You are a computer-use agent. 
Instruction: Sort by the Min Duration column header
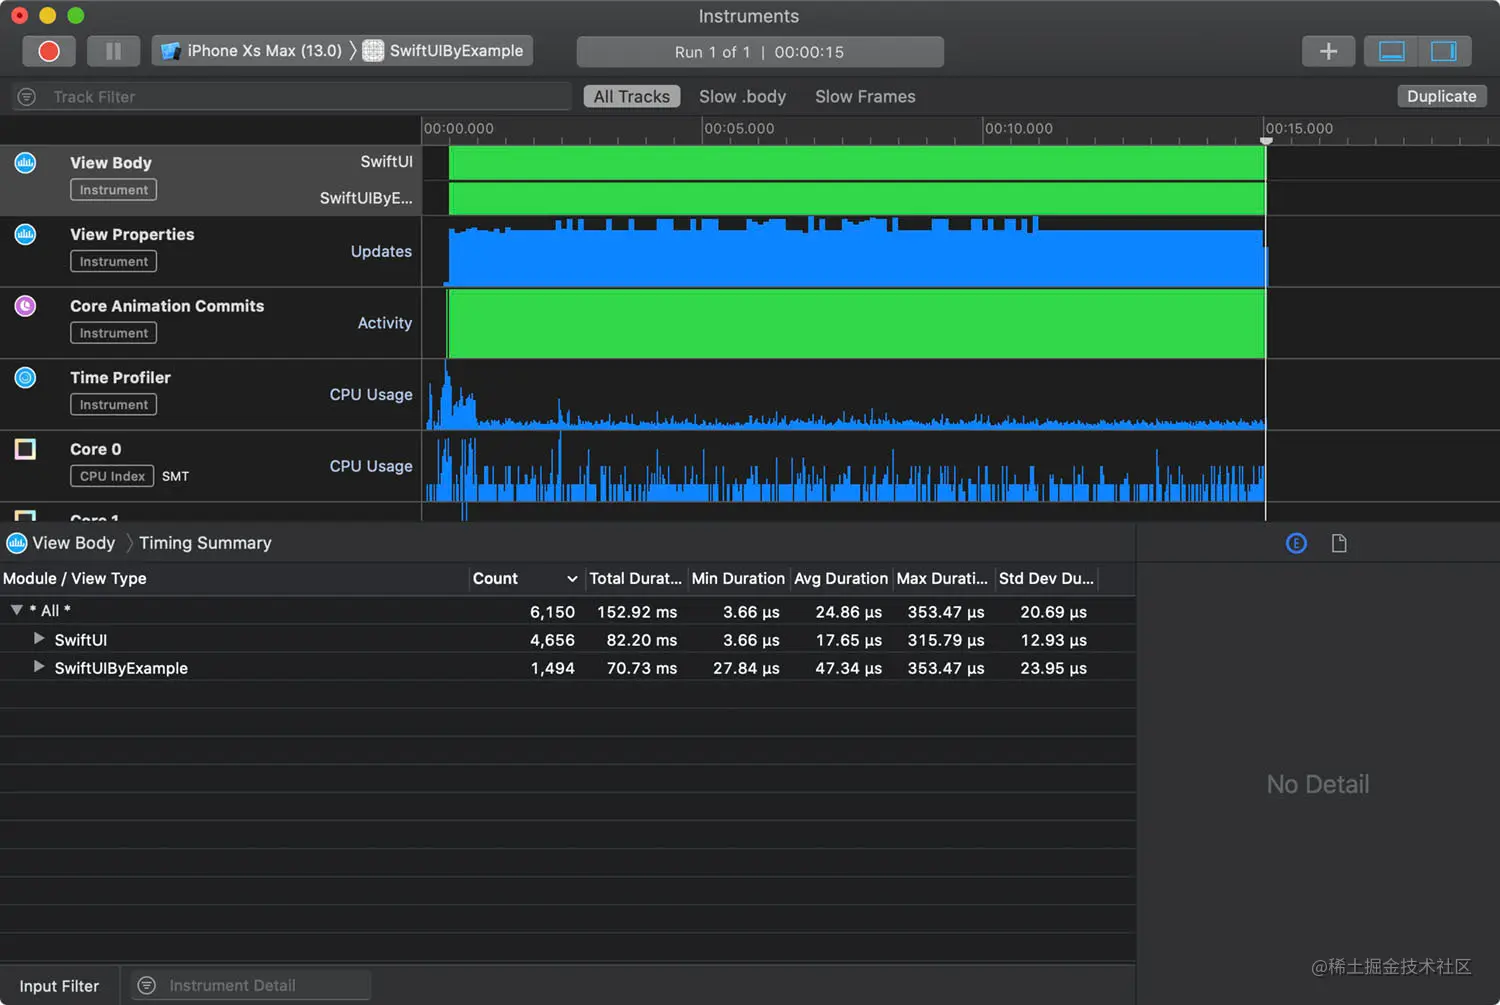pos(738,579)
